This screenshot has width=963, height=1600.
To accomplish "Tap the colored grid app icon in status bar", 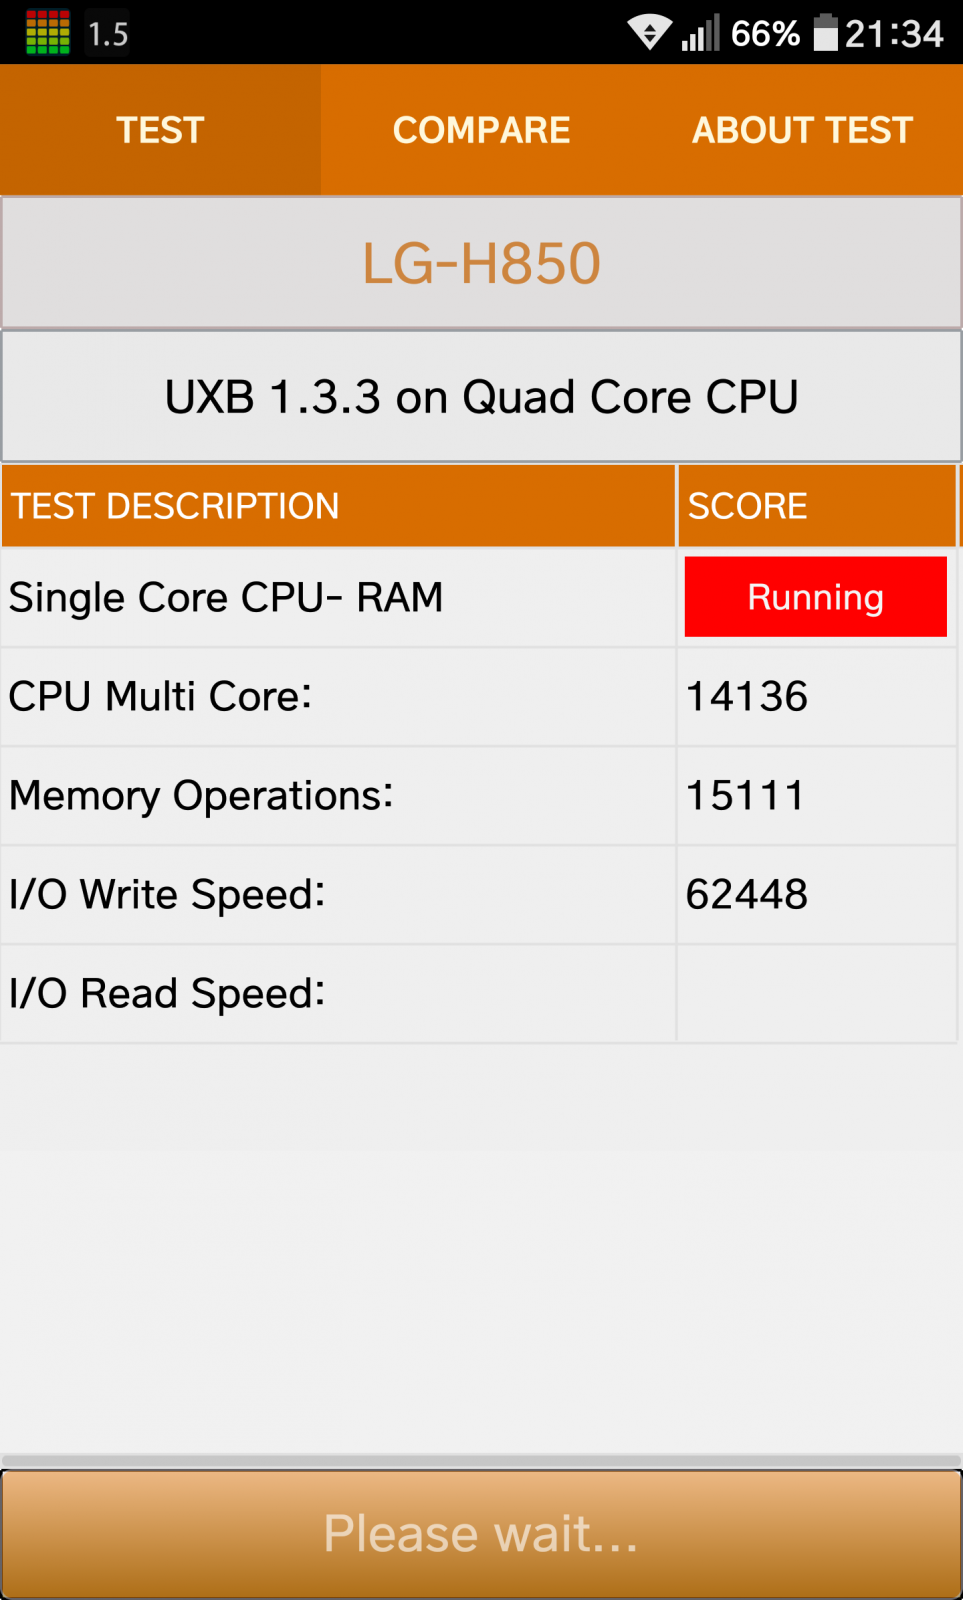I will pos(48,32).
